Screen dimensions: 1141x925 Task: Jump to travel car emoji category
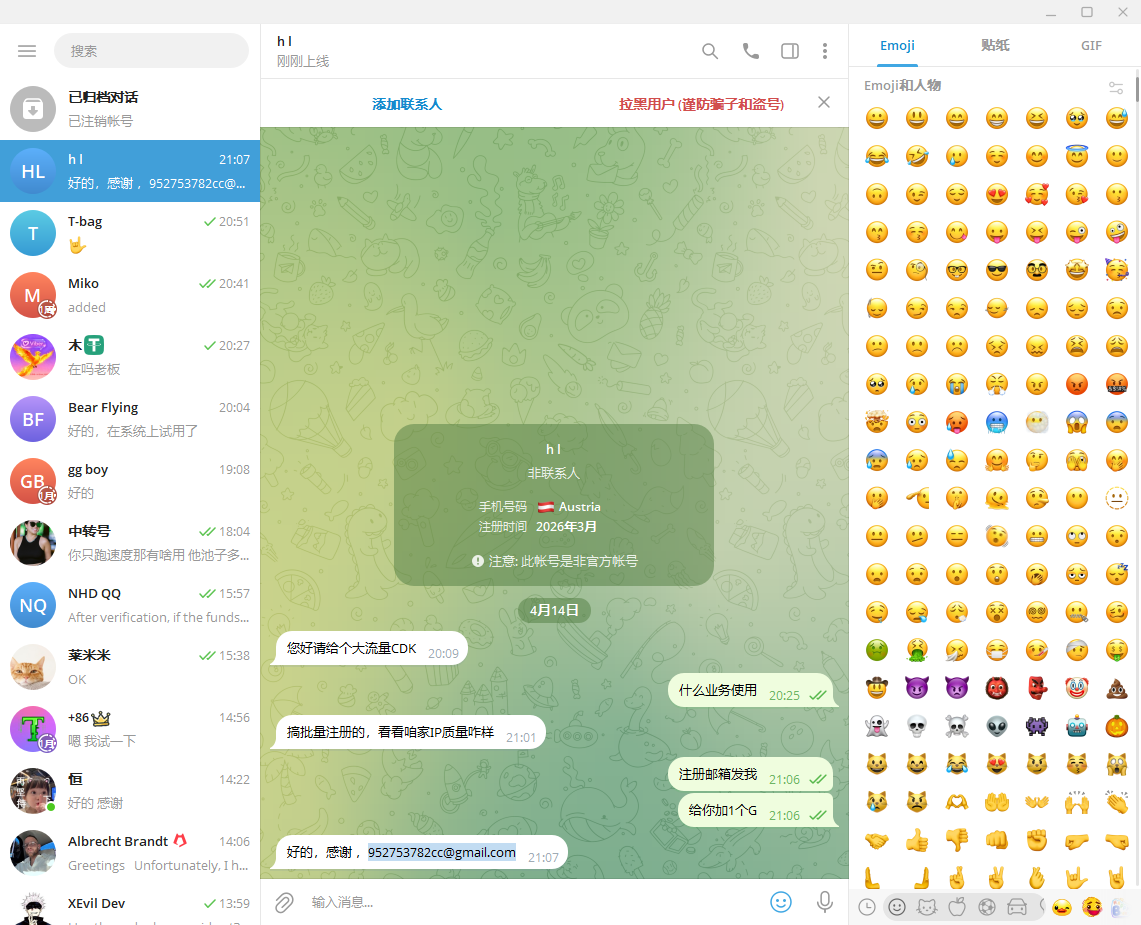click(1017, 907)
